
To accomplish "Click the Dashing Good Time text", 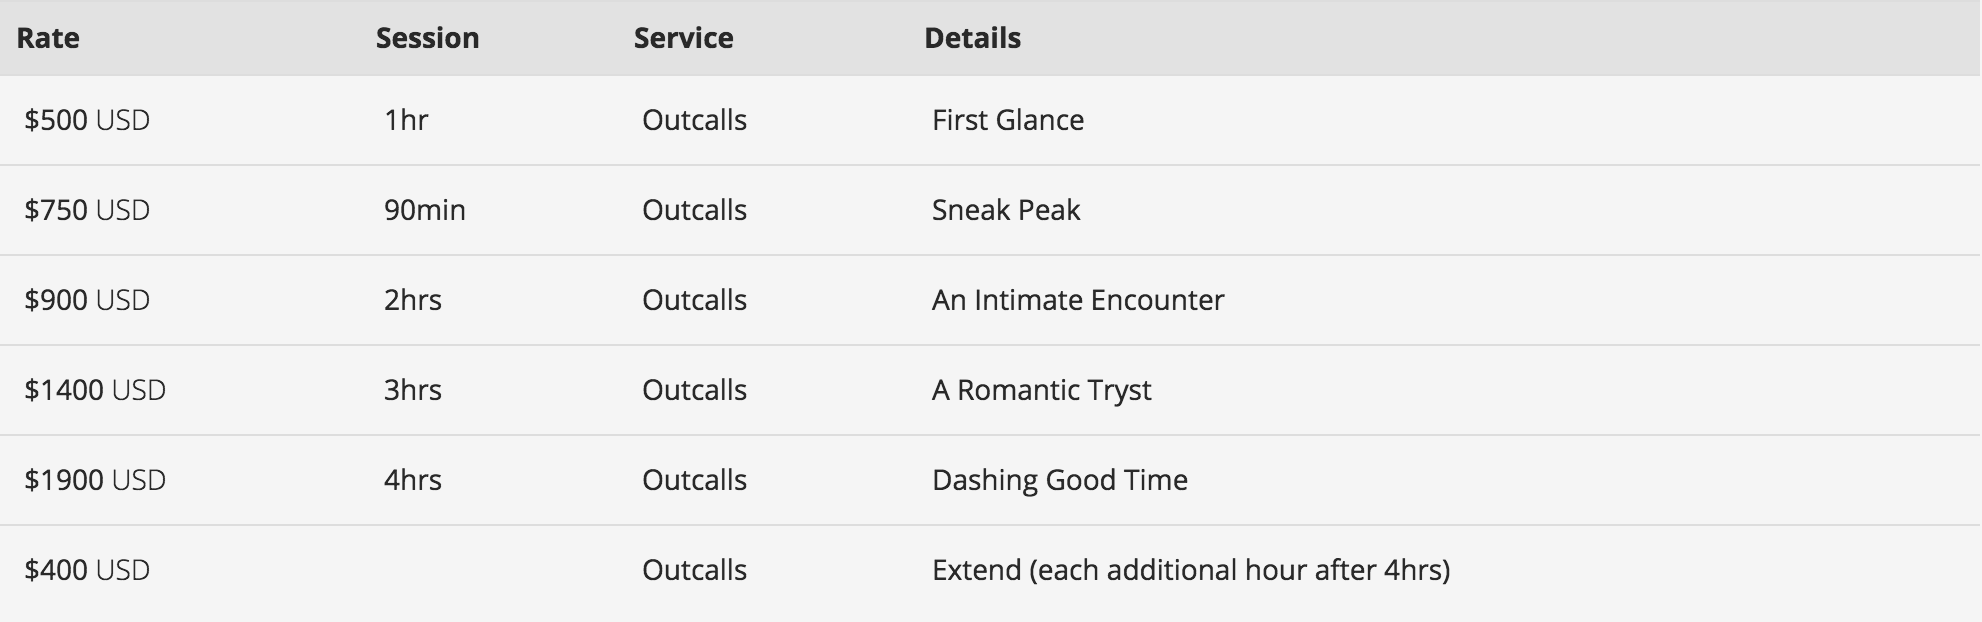I will pyautogui.click(x=1060, y=480).
